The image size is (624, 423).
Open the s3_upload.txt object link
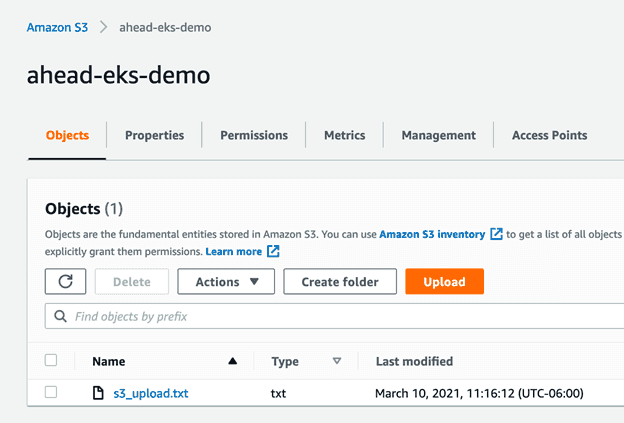[151, 393]
